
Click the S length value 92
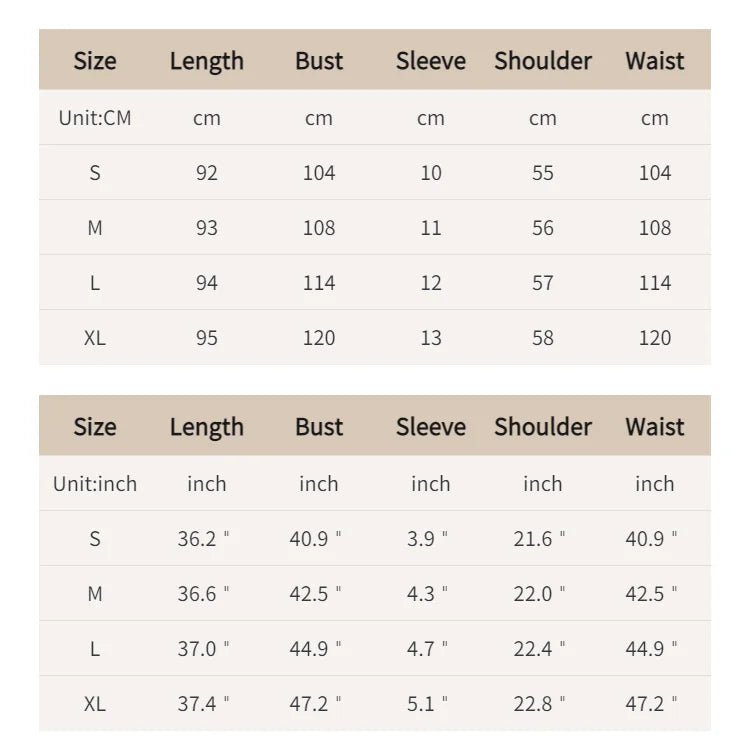click(207, 173)
